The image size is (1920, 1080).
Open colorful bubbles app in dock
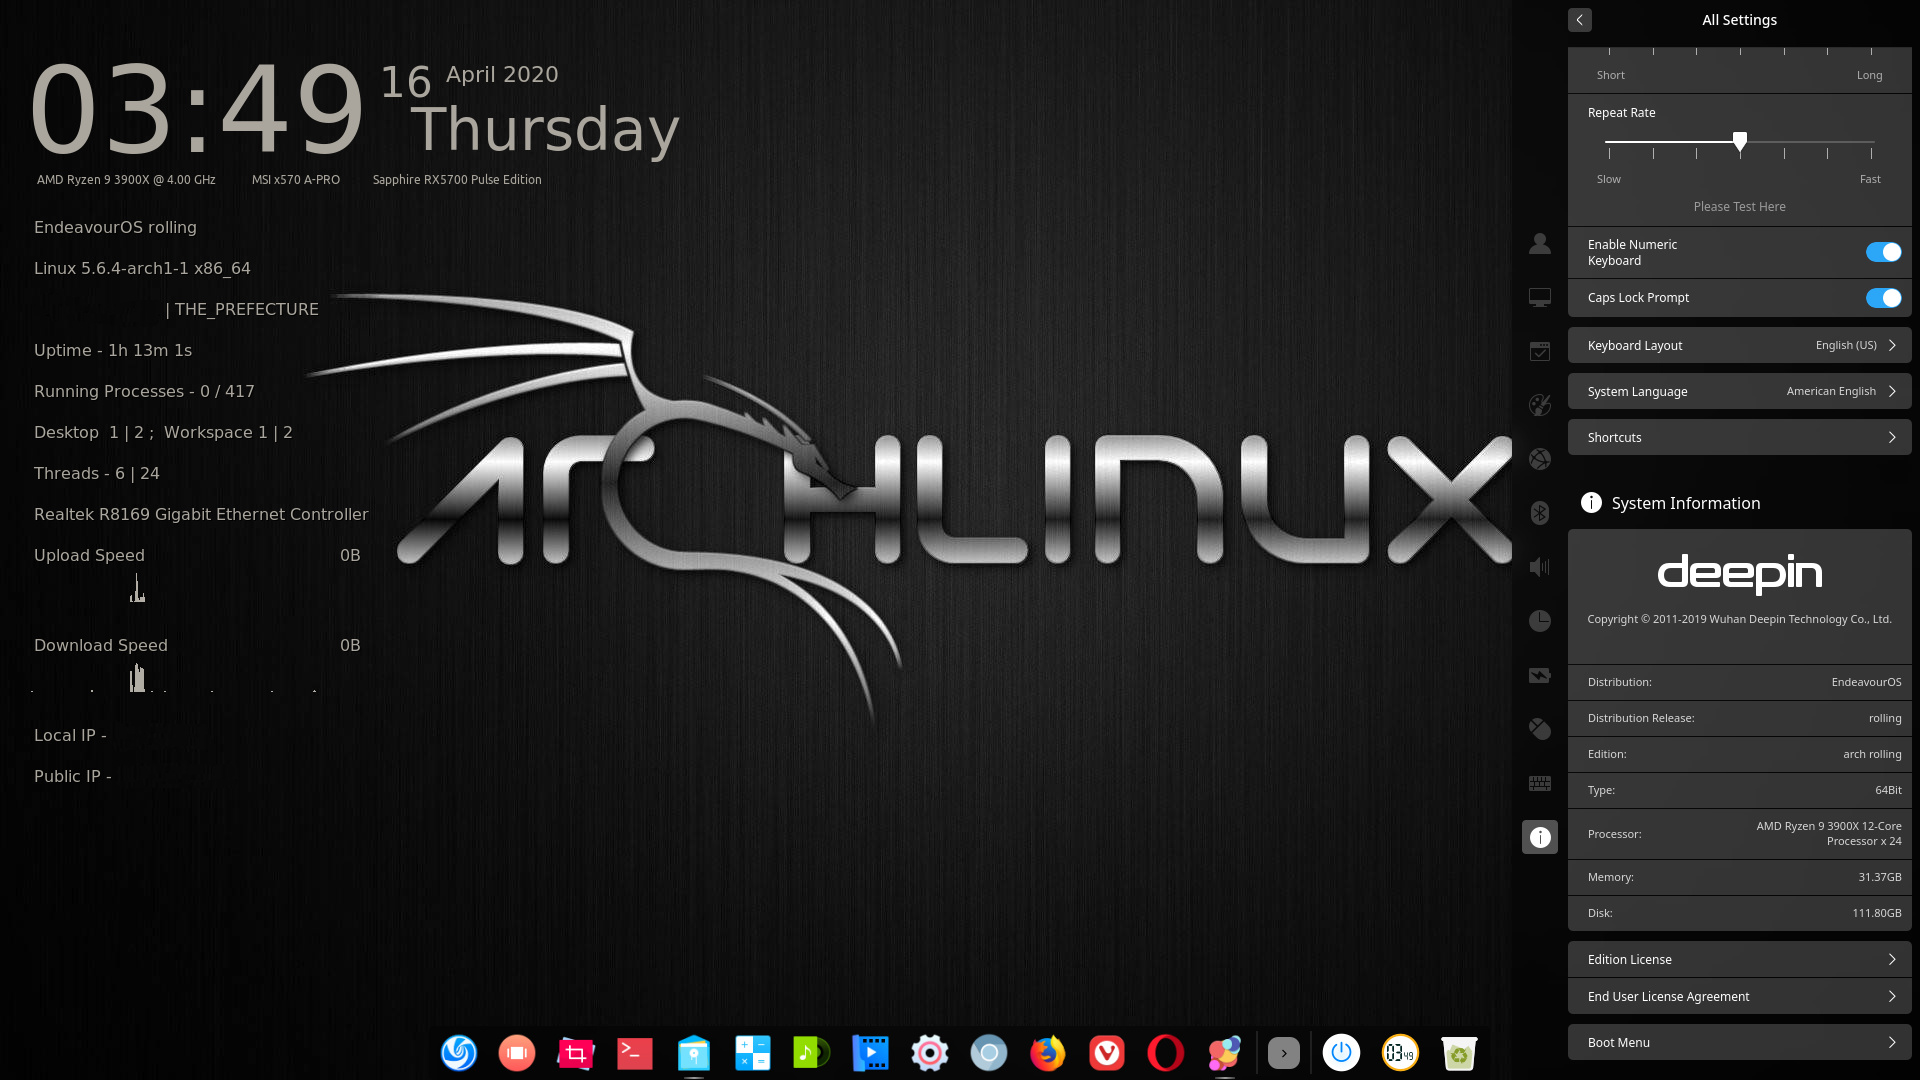click(x=1225, y=1053)
